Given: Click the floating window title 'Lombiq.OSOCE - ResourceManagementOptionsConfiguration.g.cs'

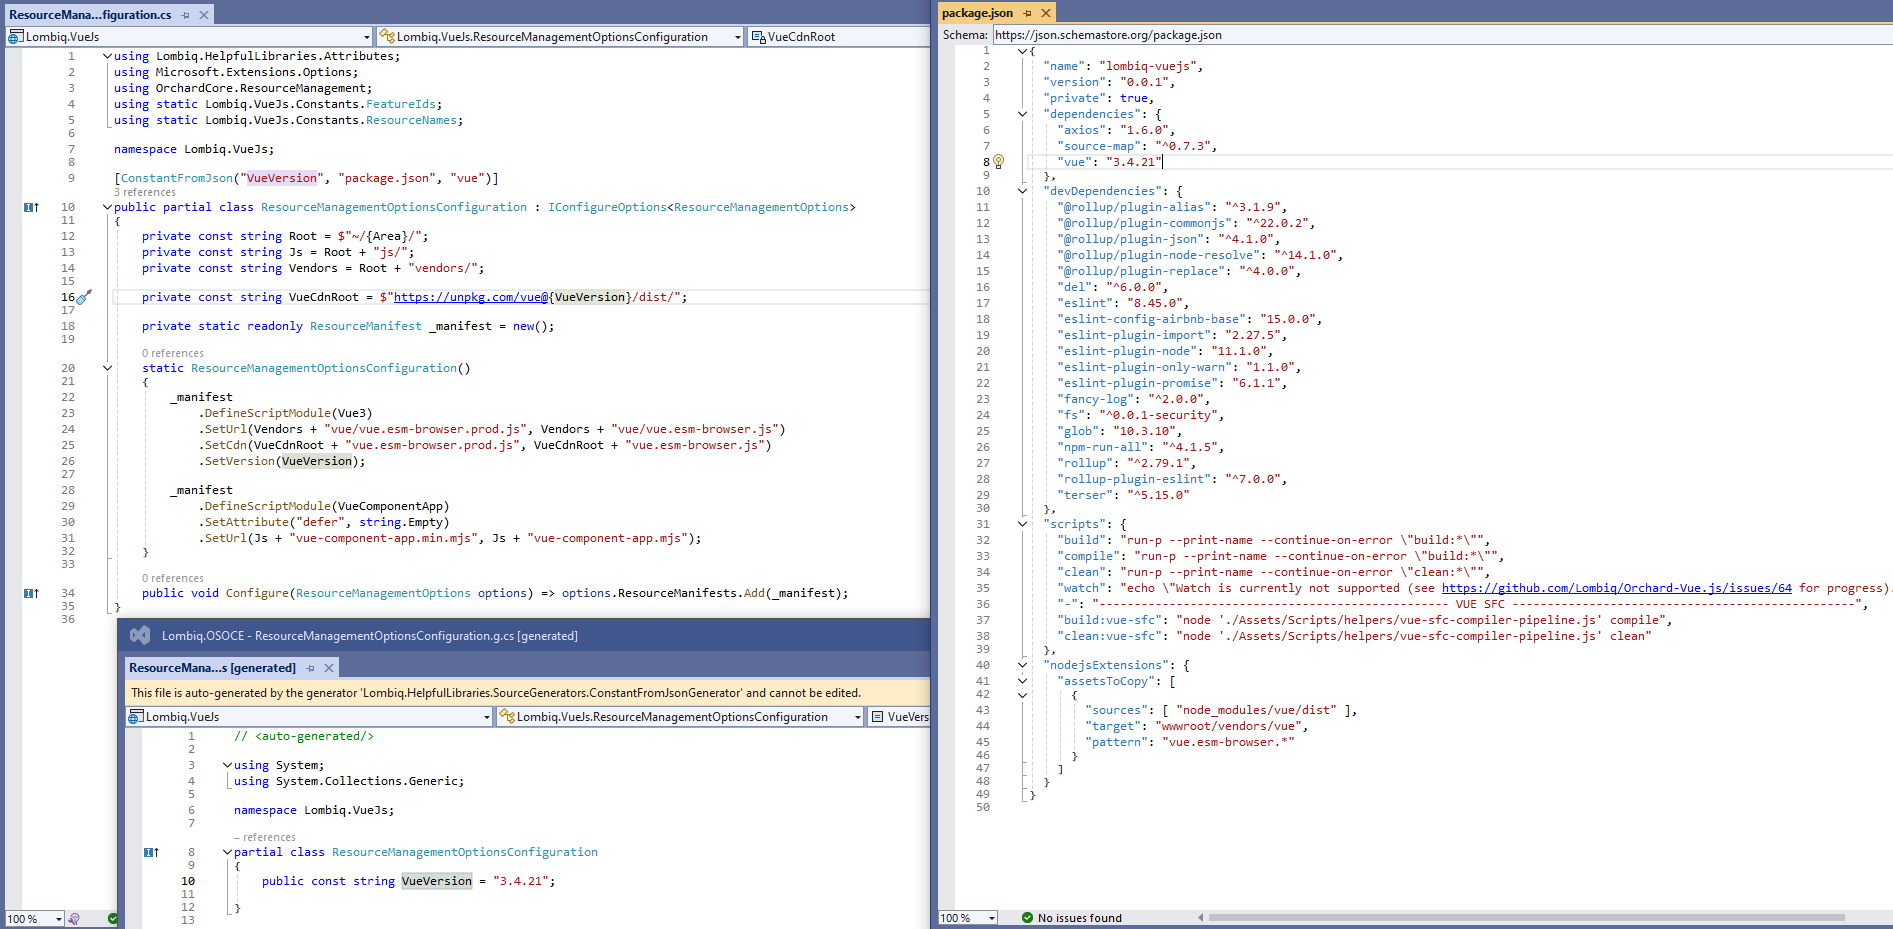Looking at the screenshot, I should click(370, 636).
